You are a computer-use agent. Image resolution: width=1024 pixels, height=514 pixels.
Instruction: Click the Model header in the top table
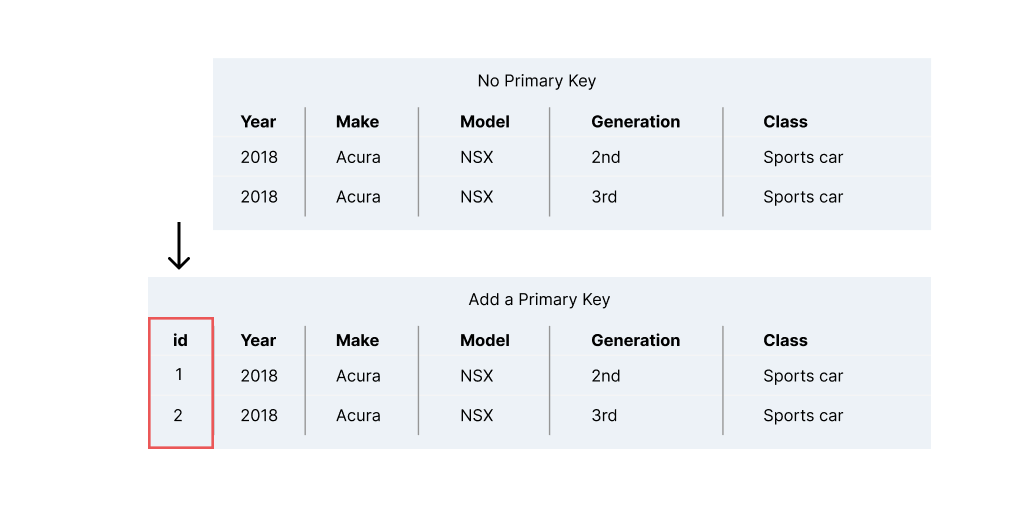click(484, 122)
